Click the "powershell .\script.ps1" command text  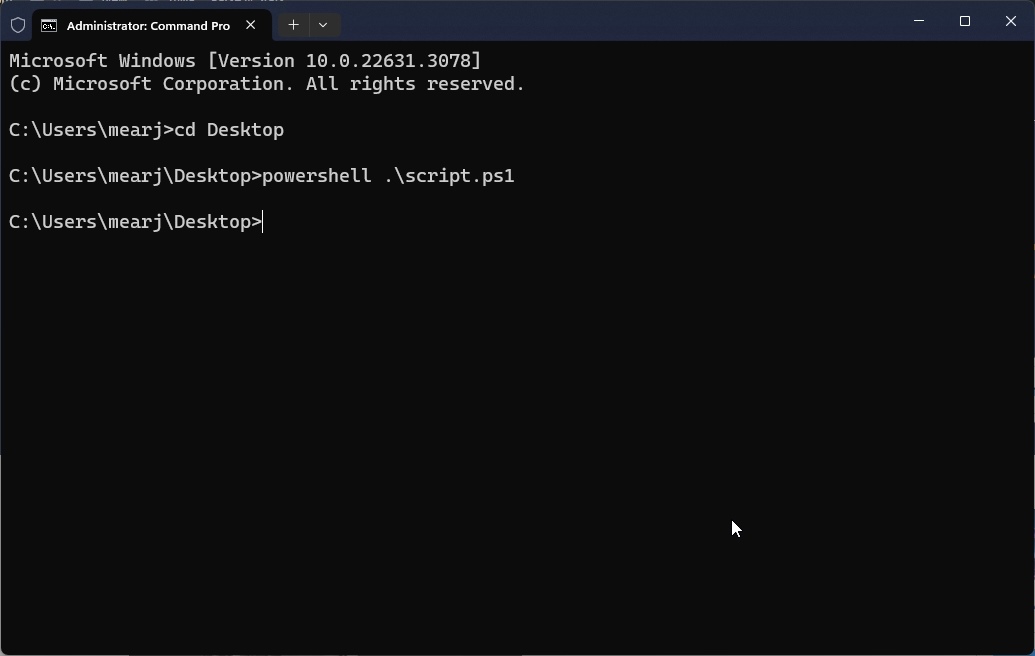click(388, 176)
